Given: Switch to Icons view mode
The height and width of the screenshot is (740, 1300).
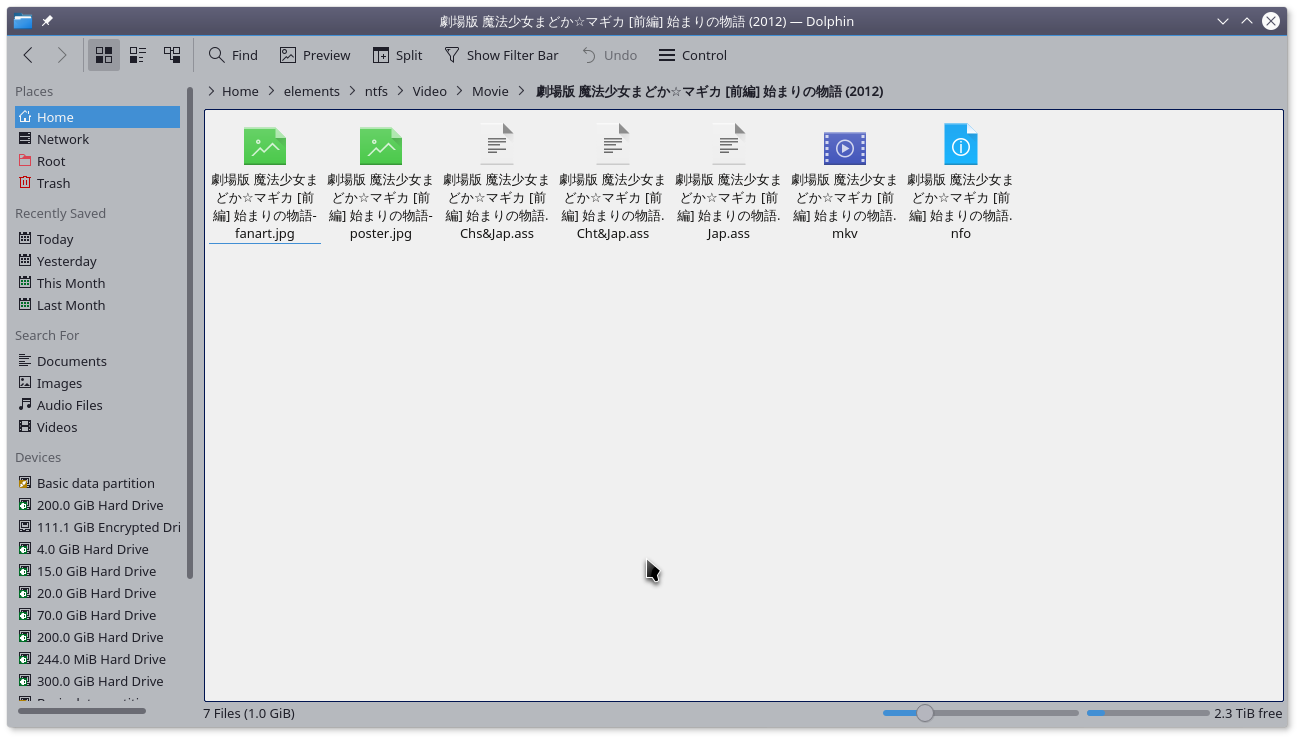Looking at the screenshot, I should coord(104,55).
